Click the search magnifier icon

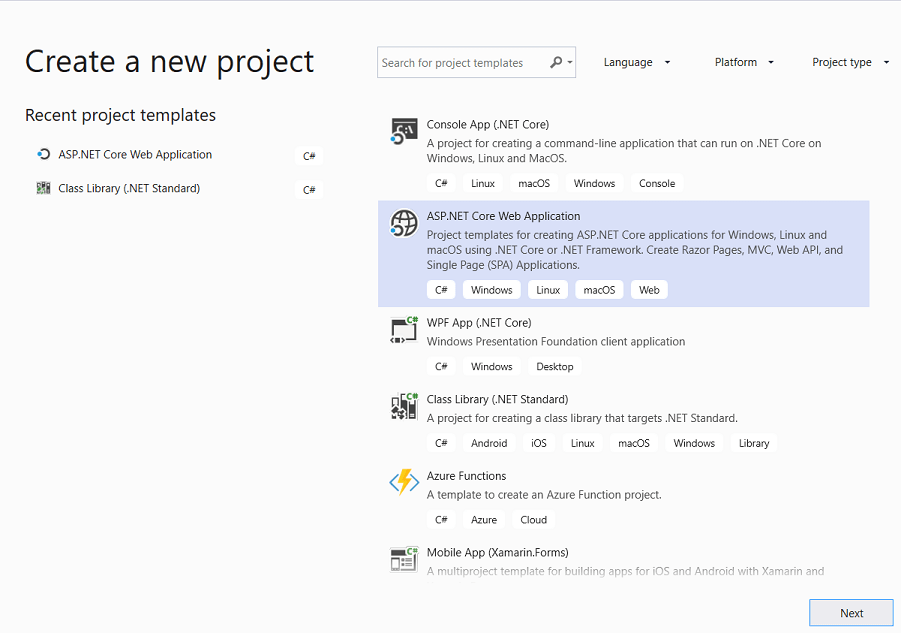click(556, 62)
